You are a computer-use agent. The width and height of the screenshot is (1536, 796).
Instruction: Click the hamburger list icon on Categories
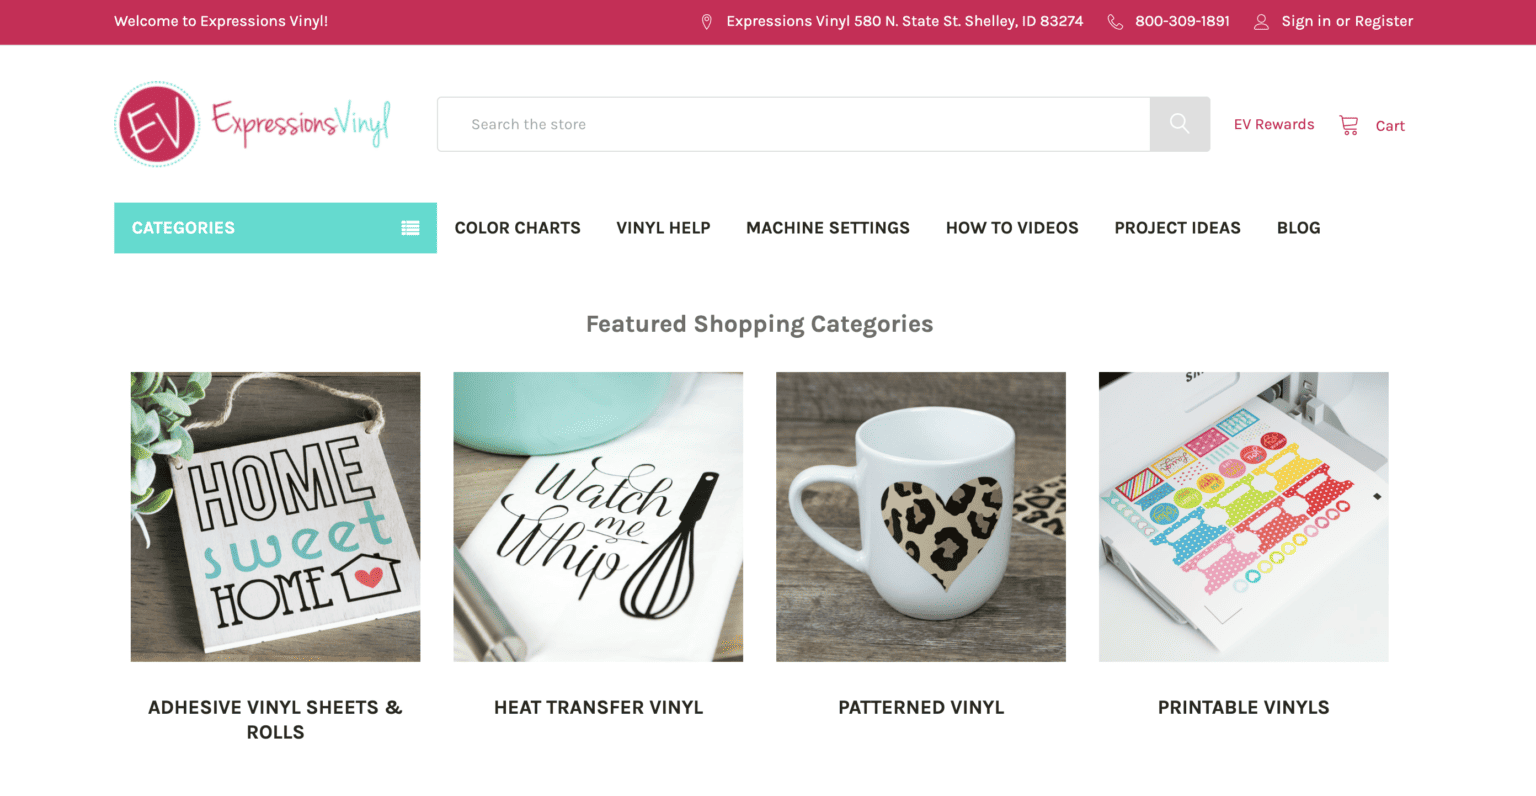pyautogui.click(x=410, y=227)
